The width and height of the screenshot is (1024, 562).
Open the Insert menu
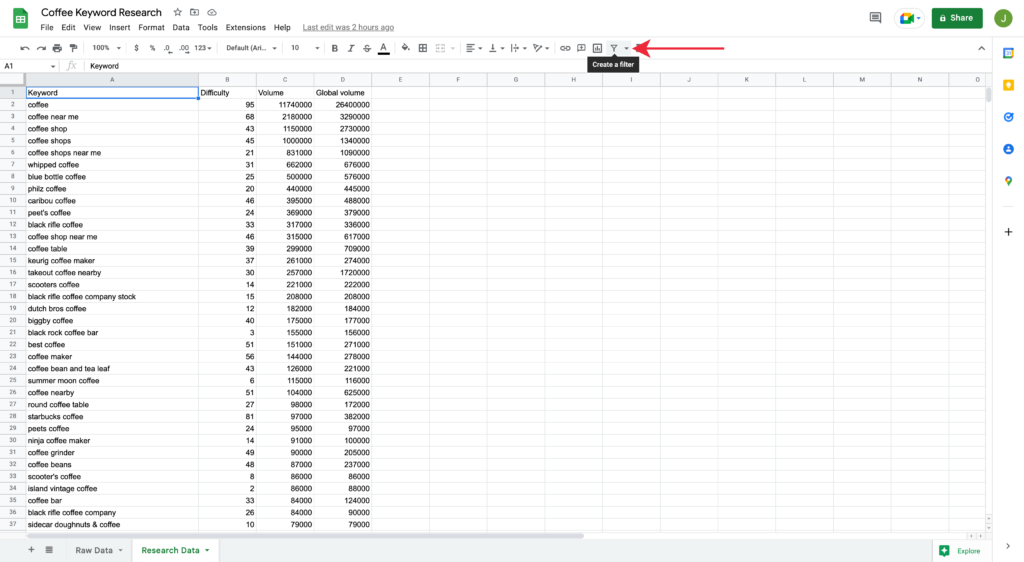coord(120,27)
